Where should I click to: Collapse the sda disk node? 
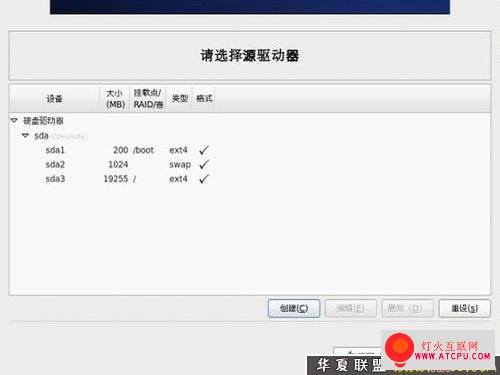pyautogui.click(x=25, y=135)
